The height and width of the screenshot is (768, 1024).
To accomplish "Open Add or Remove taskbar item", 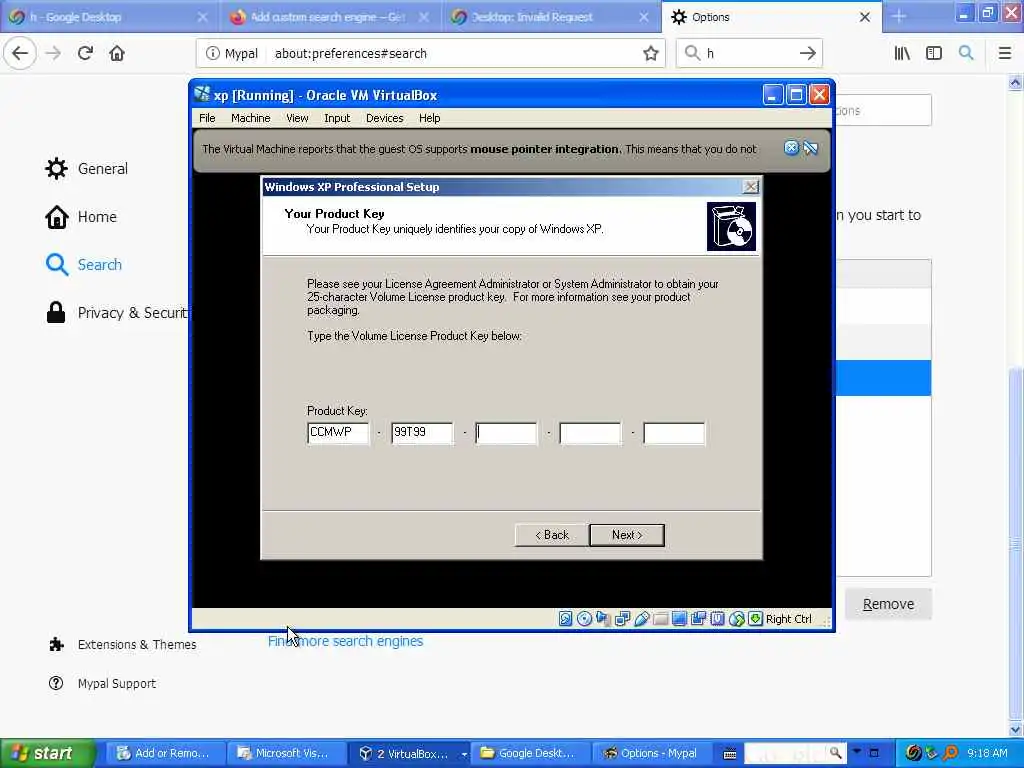I will click(x=164, y=753).
